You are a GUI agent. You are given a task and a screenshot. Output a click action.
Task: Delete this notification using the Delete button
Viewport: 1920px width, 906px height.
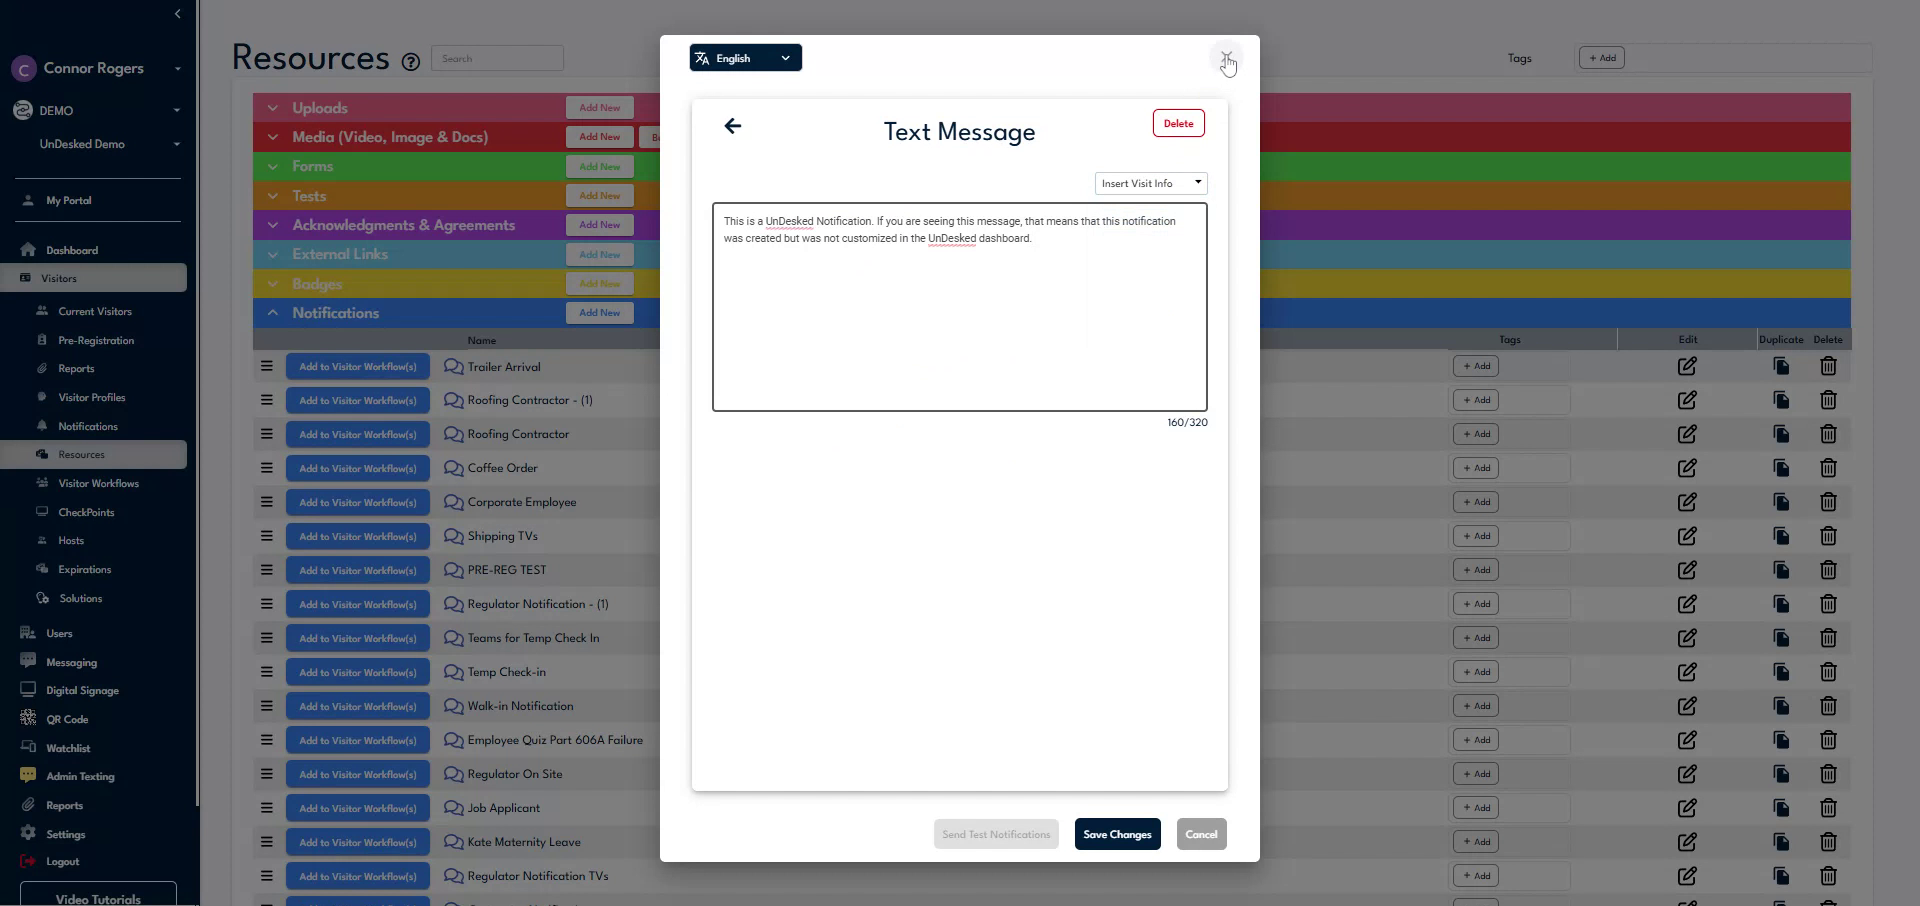coord(1178,123)
